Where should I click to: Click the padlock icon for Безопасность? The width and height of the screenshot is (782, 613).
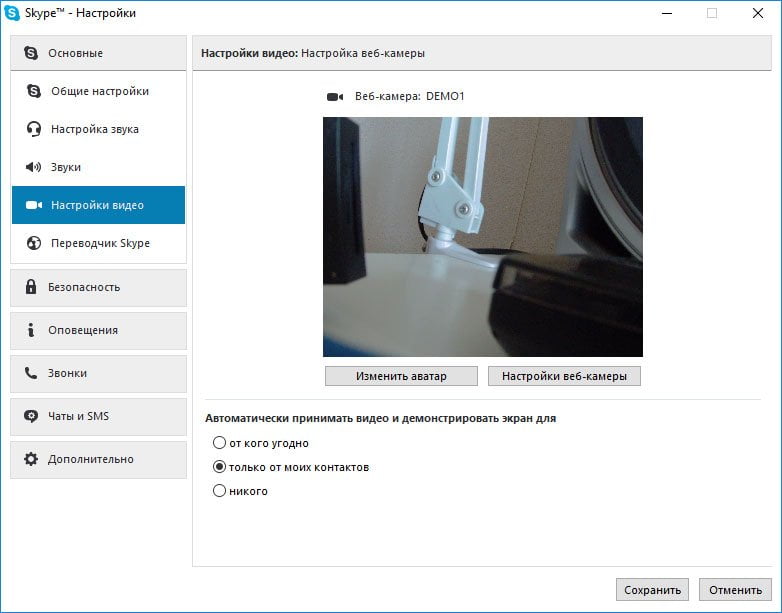31,287
